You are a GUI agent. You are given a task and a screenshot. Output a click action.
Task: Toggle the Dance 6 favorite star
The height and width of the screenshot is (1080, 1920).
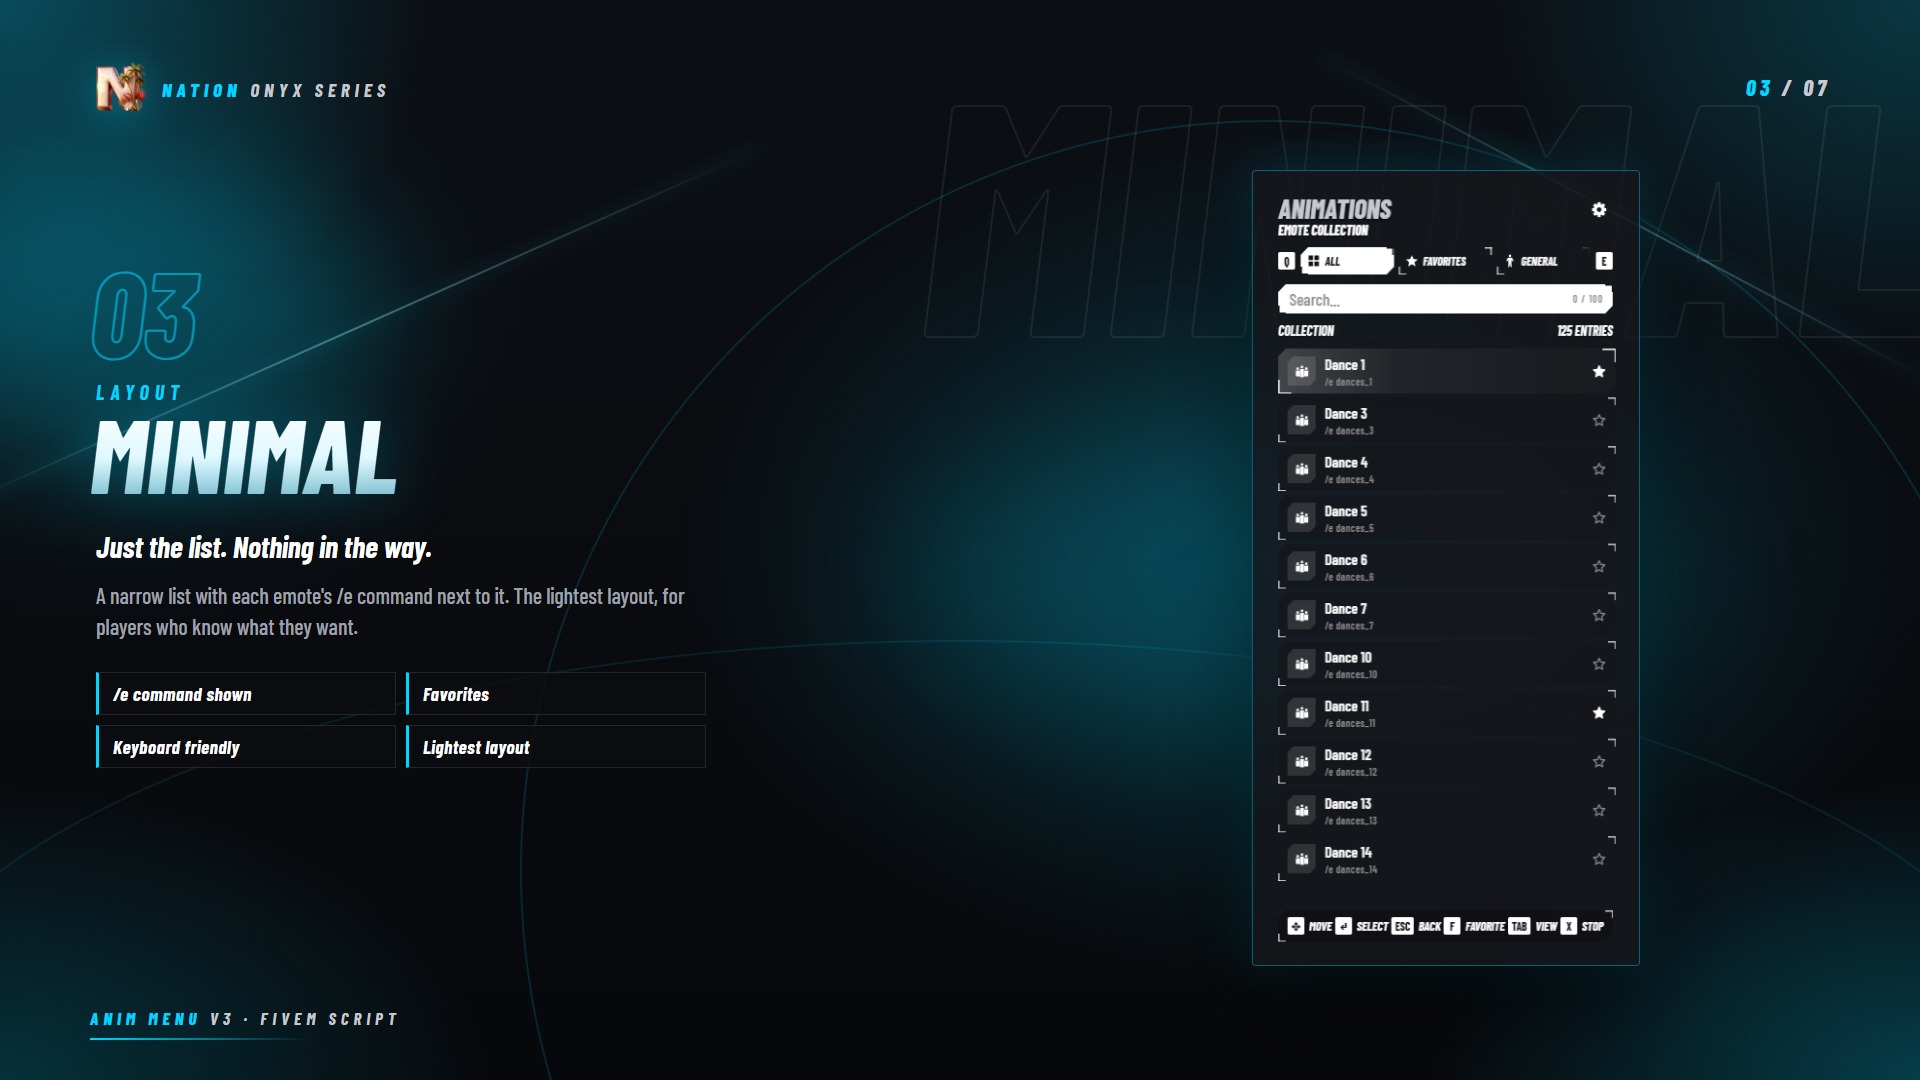point(1599,567)
